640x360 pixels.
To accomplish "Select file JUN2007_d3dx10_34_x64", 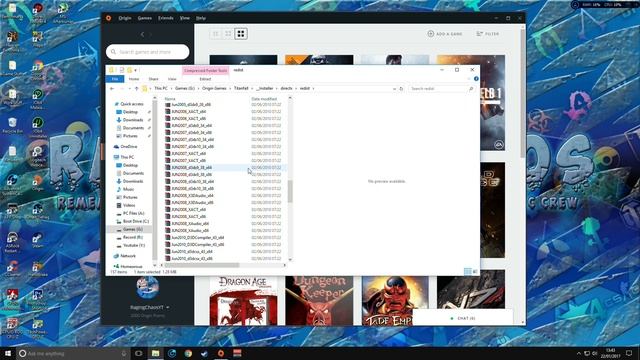I will [x=192, y=140].
